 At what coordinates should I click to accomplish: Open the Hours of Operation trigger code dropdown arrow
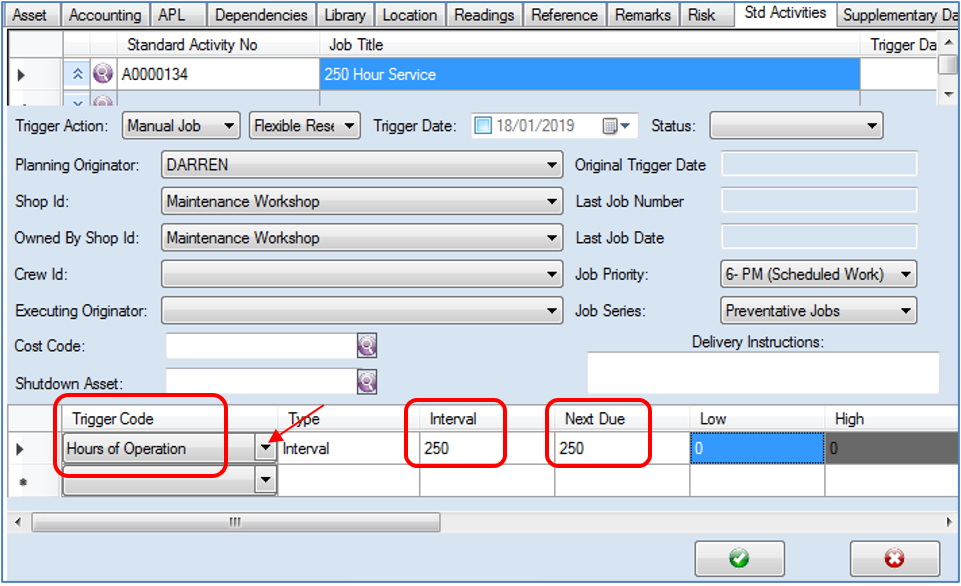tap(265, 448)
